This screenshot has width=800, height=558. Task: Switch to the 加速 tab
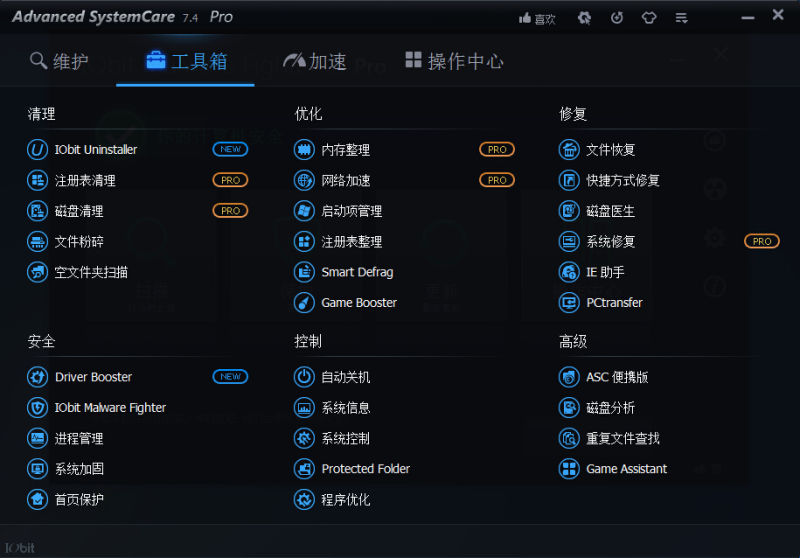[315, 62]
